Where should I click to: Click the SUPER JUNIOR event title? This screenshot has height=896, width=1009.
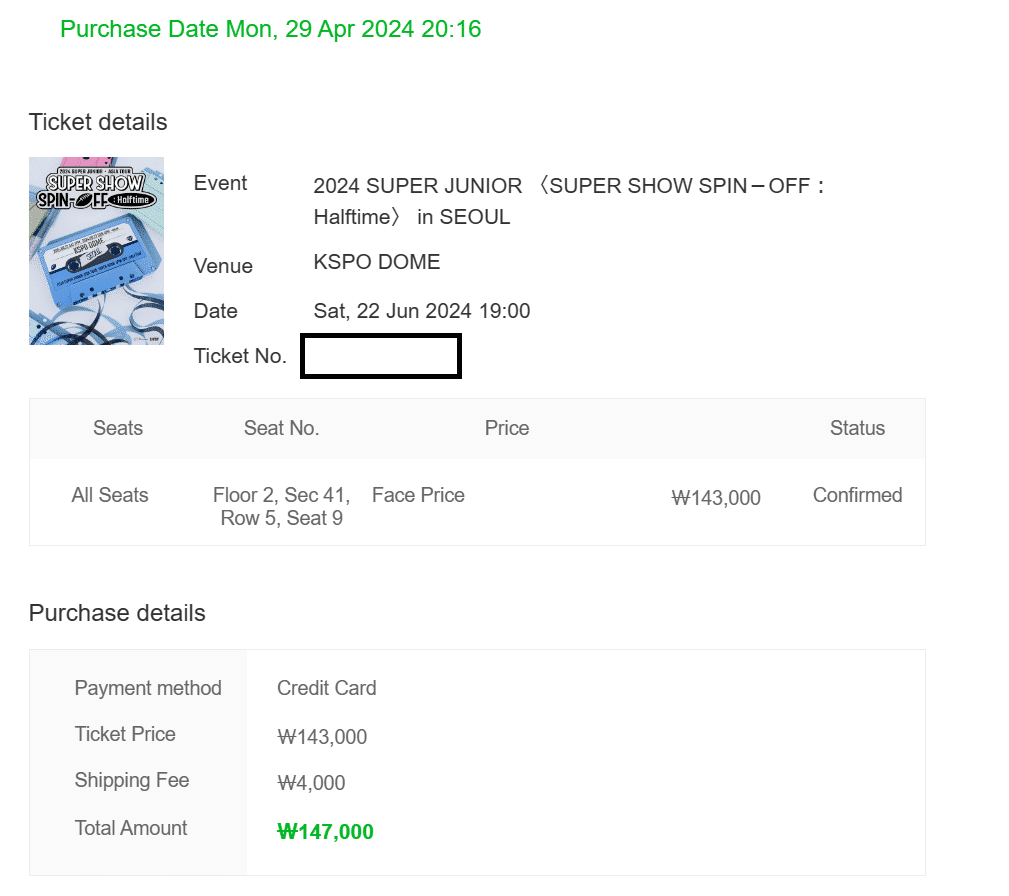(x=568, y=201)
